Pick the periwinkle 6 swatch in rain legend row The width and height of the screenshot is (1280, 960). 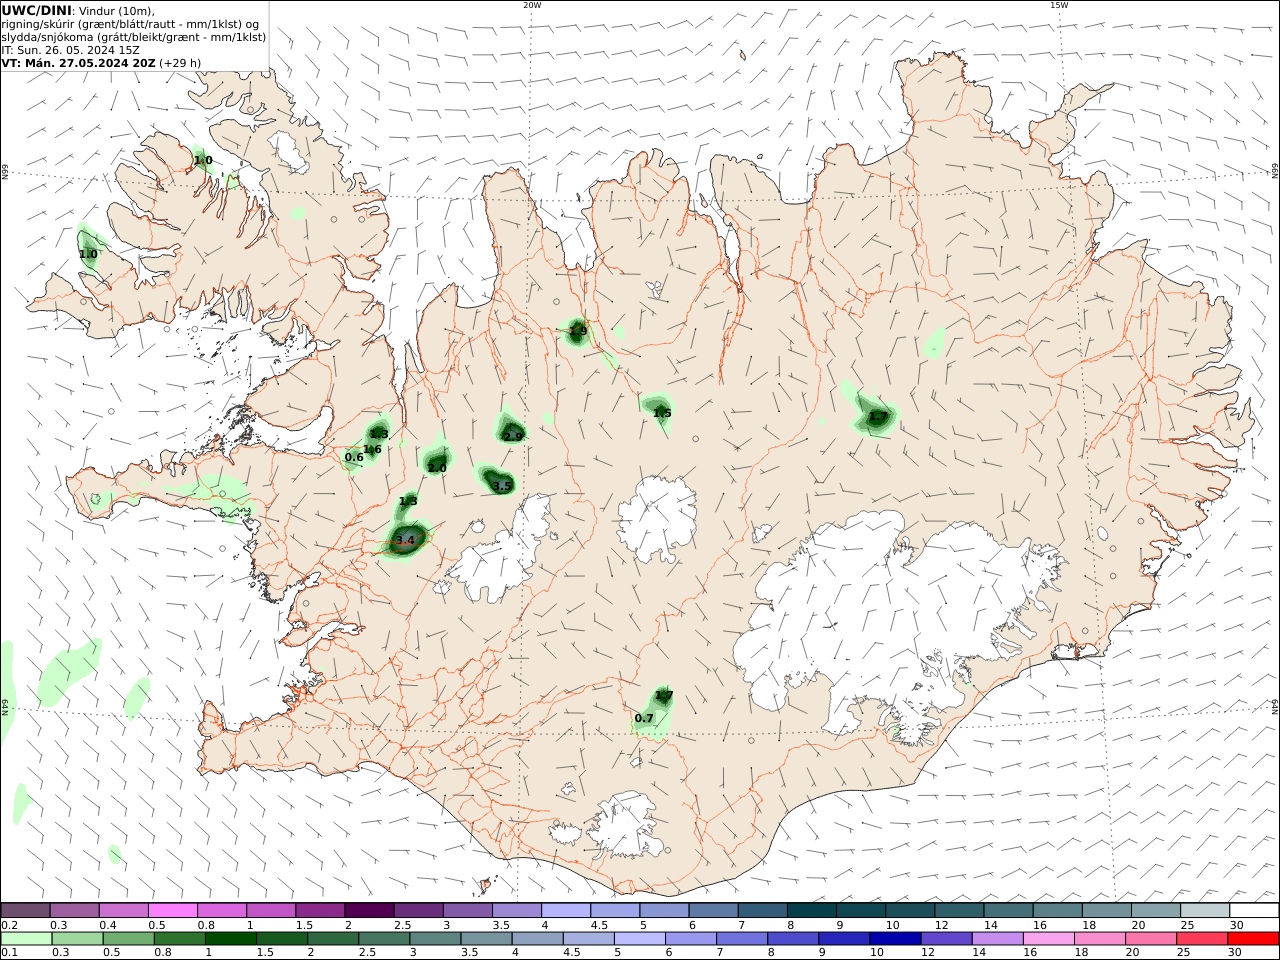coord(691,938)
